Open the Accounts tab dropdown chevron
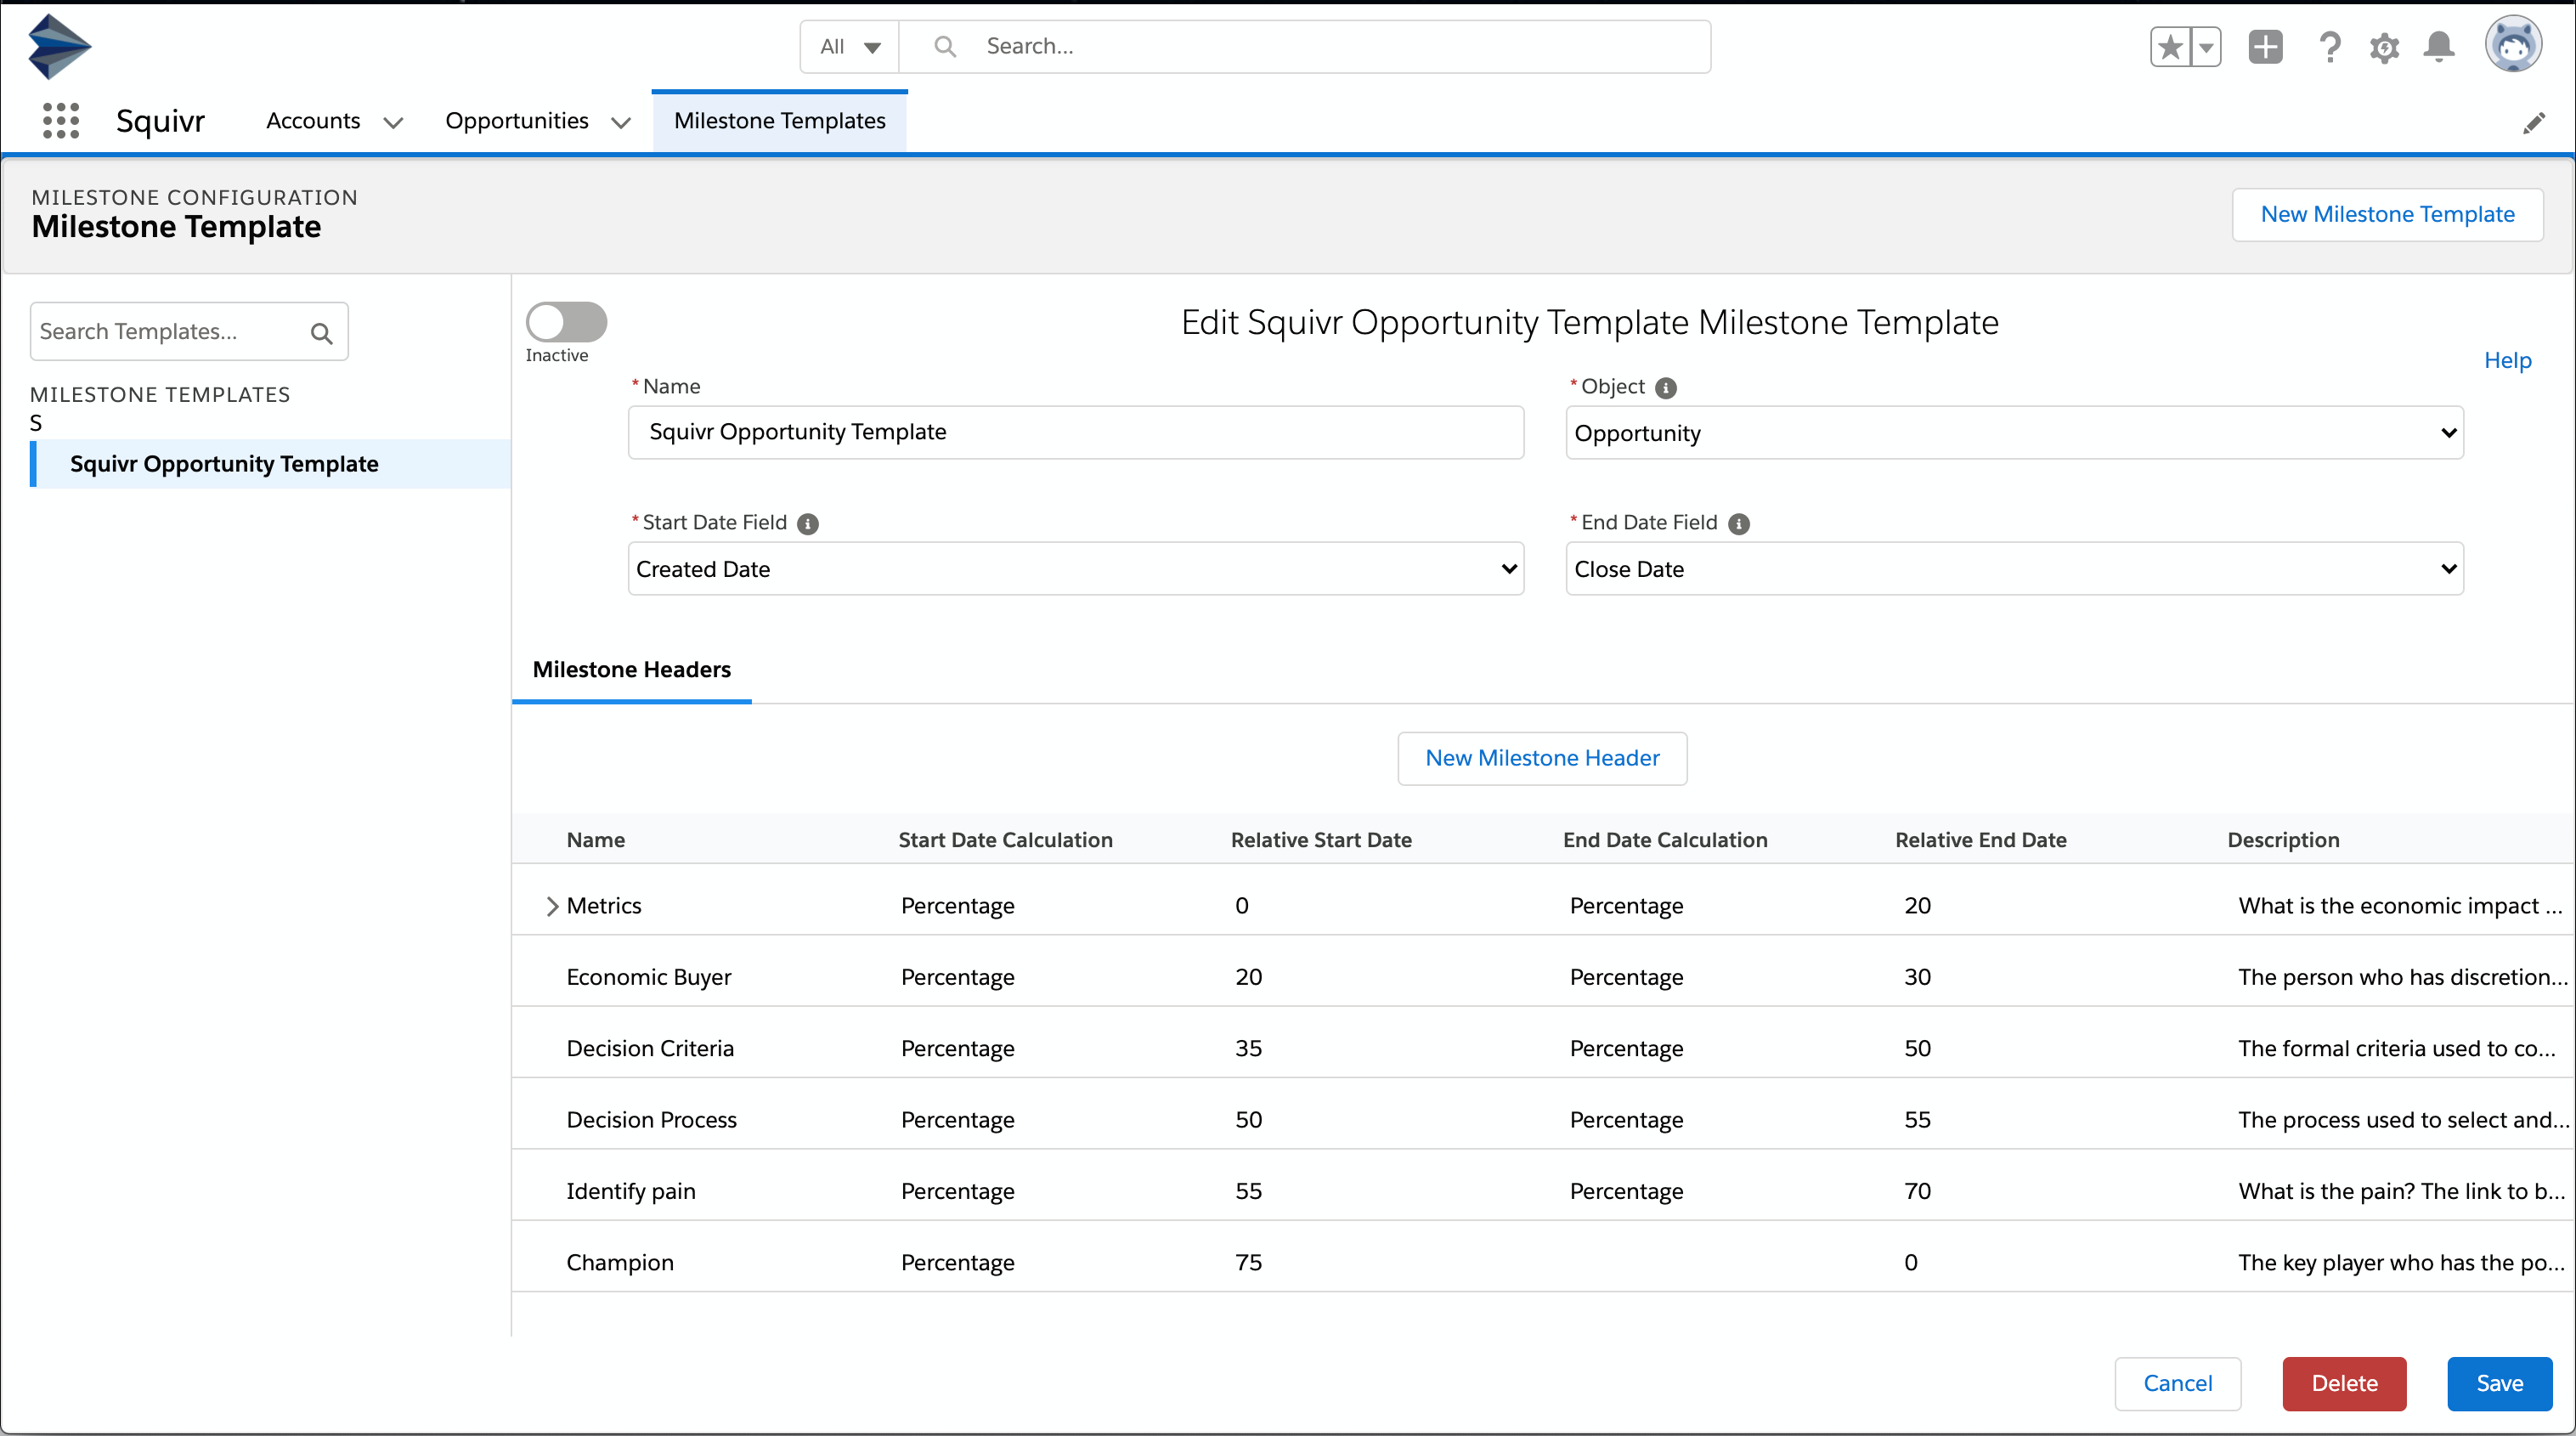The height and width of the screenshot is (1436, 2576). (x=394, y=122)
